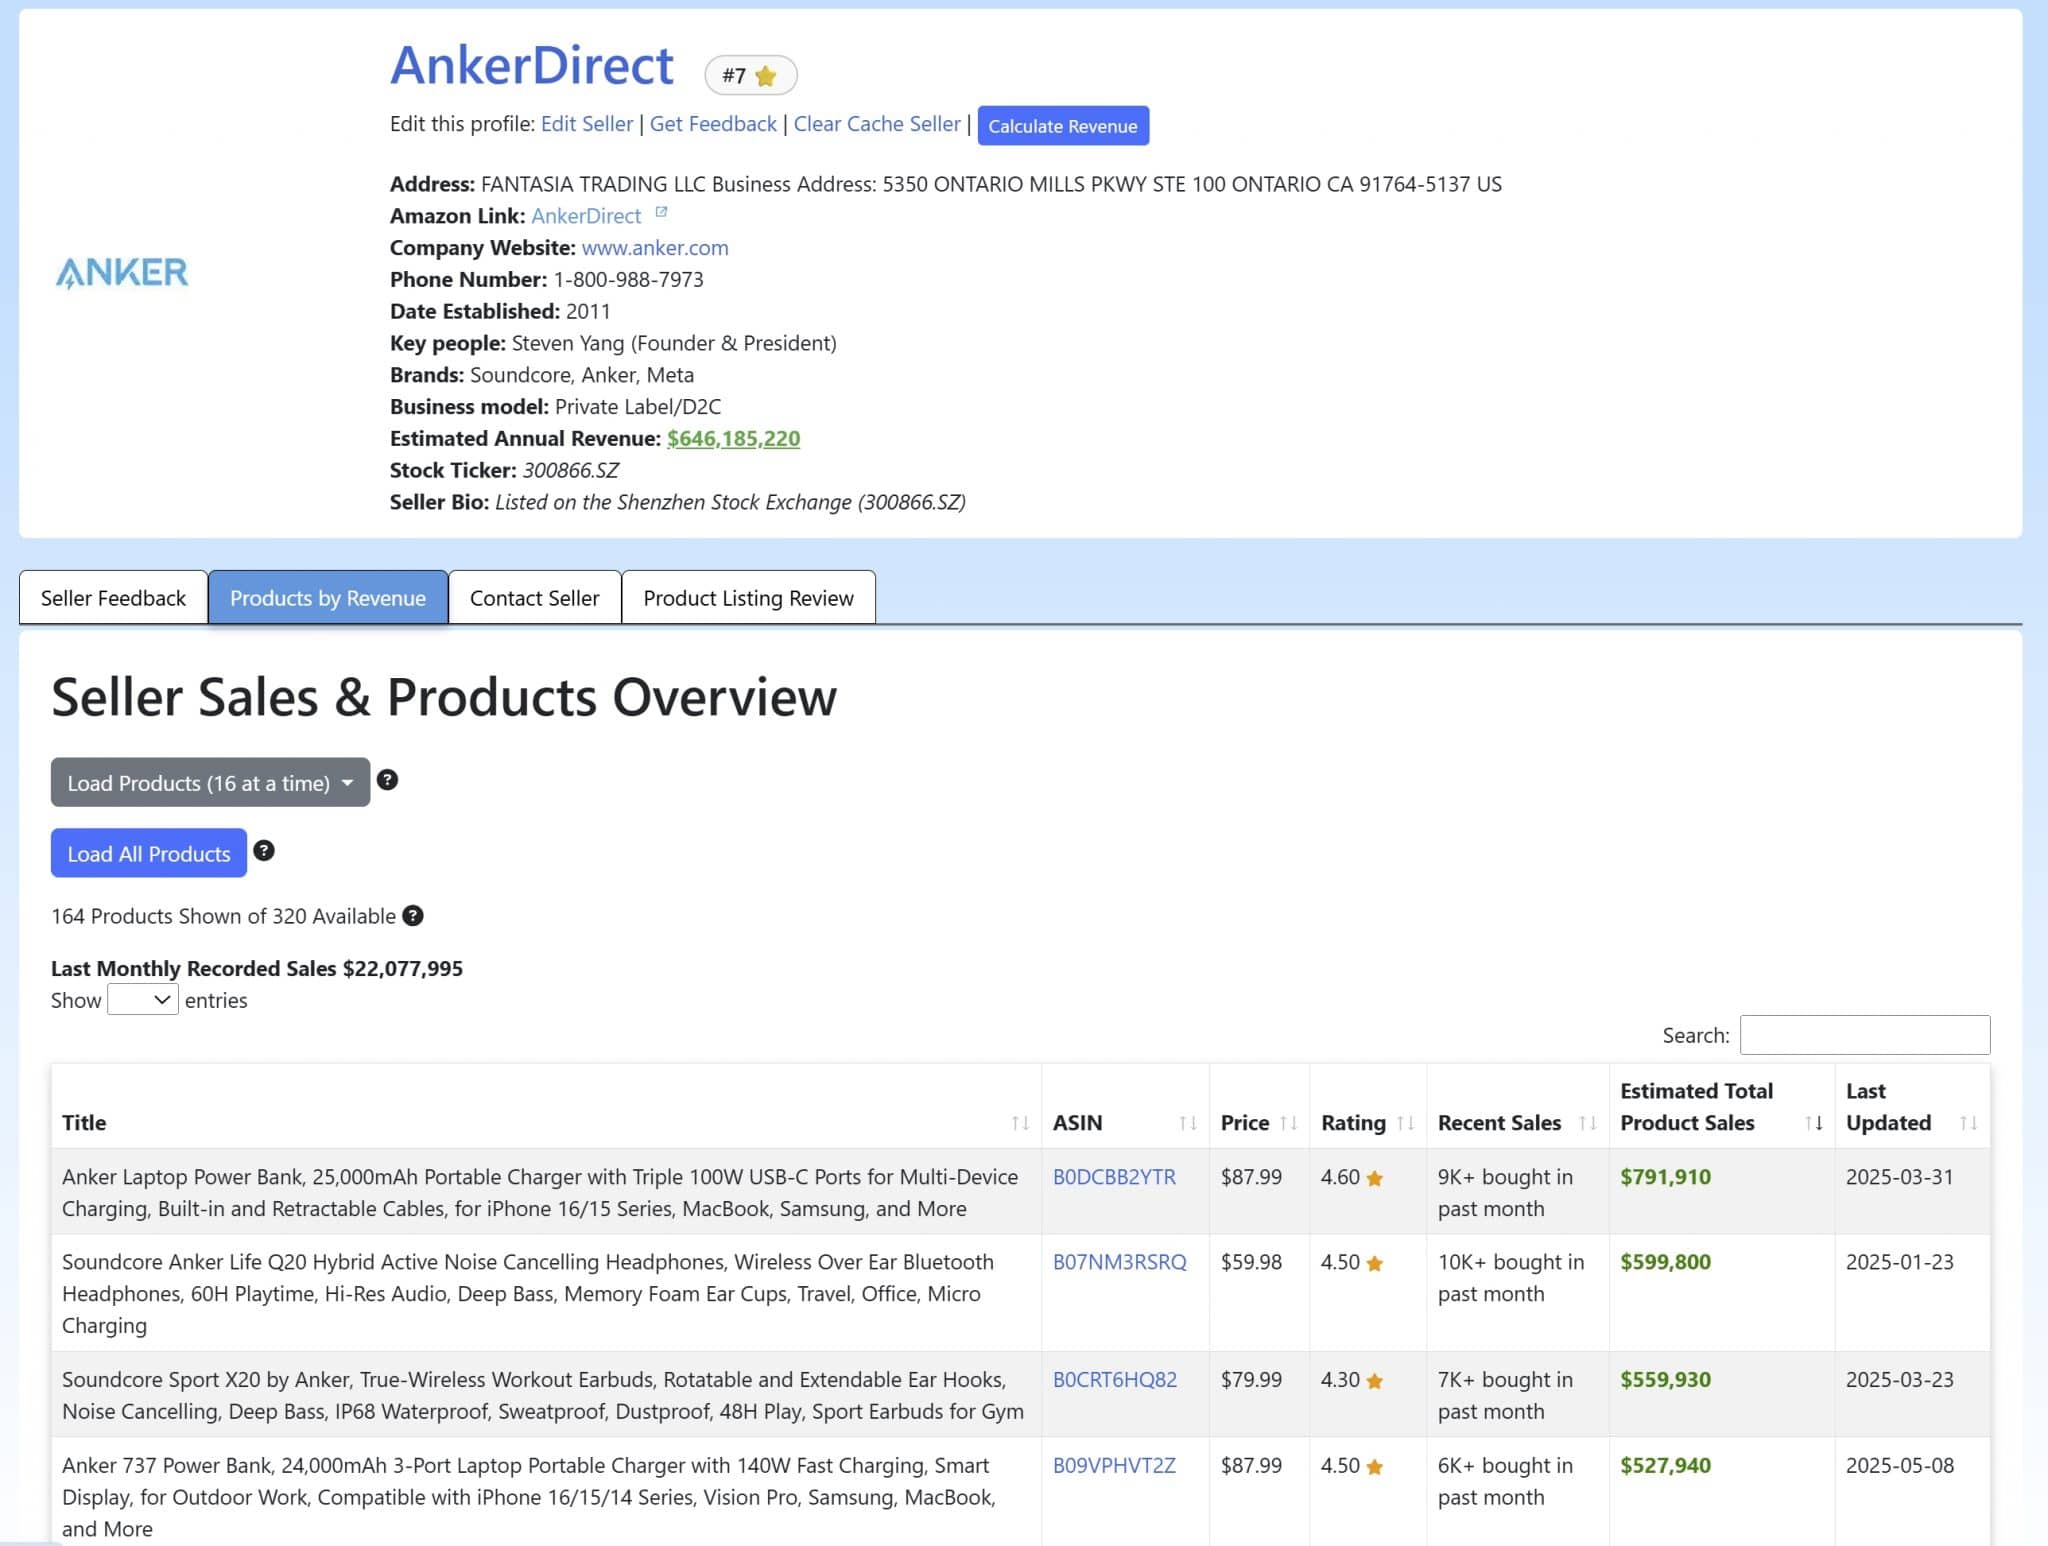Sort table by Rating column arrows

pos(1405,1123)
